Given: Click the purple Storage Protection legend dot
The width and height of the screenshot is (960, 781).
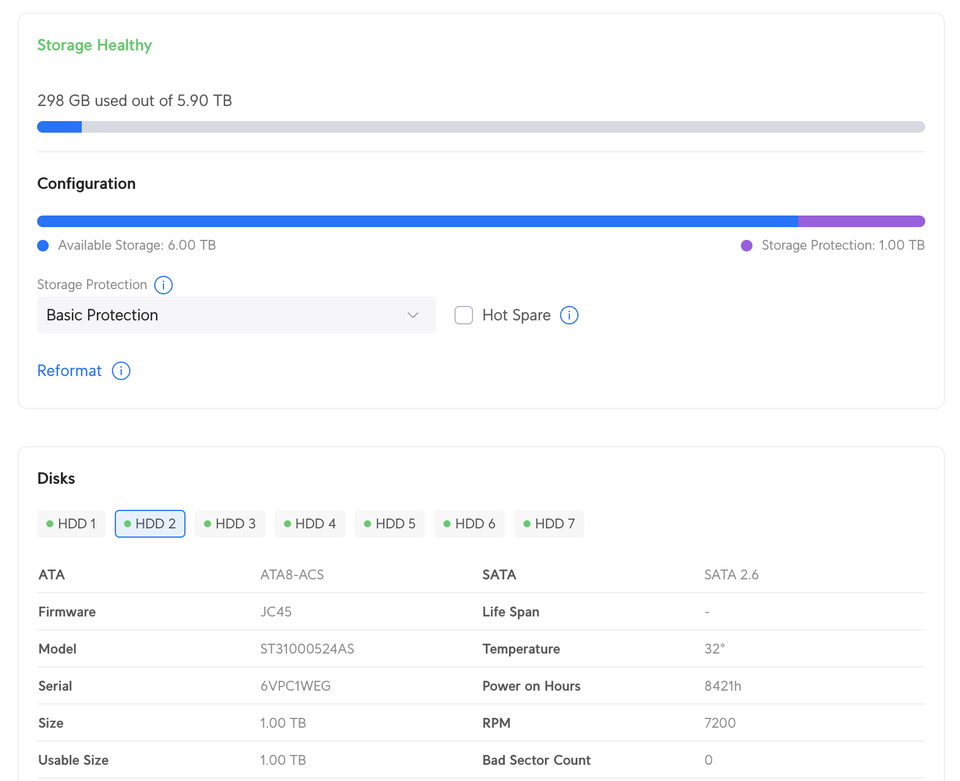Looking at the screenshot, I should 746,246.
